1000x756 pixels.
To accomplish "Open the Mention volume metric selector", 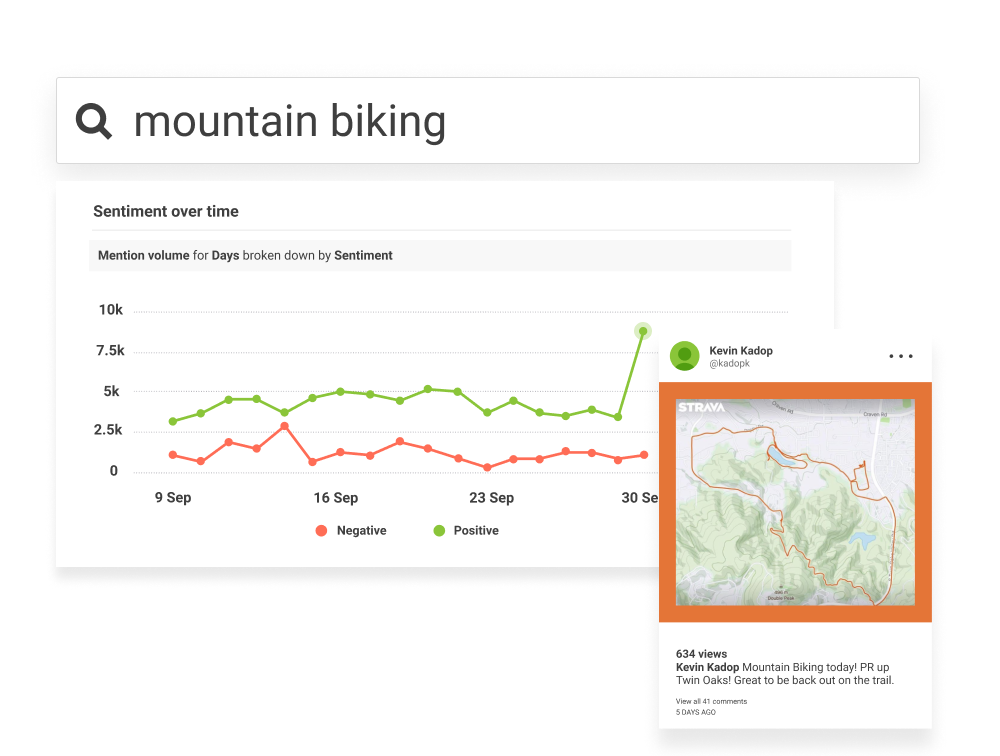I will [143, 256].
